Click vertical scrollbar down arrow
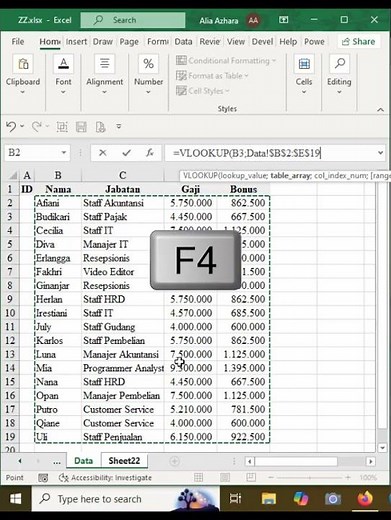 click(x=382, y=447)
